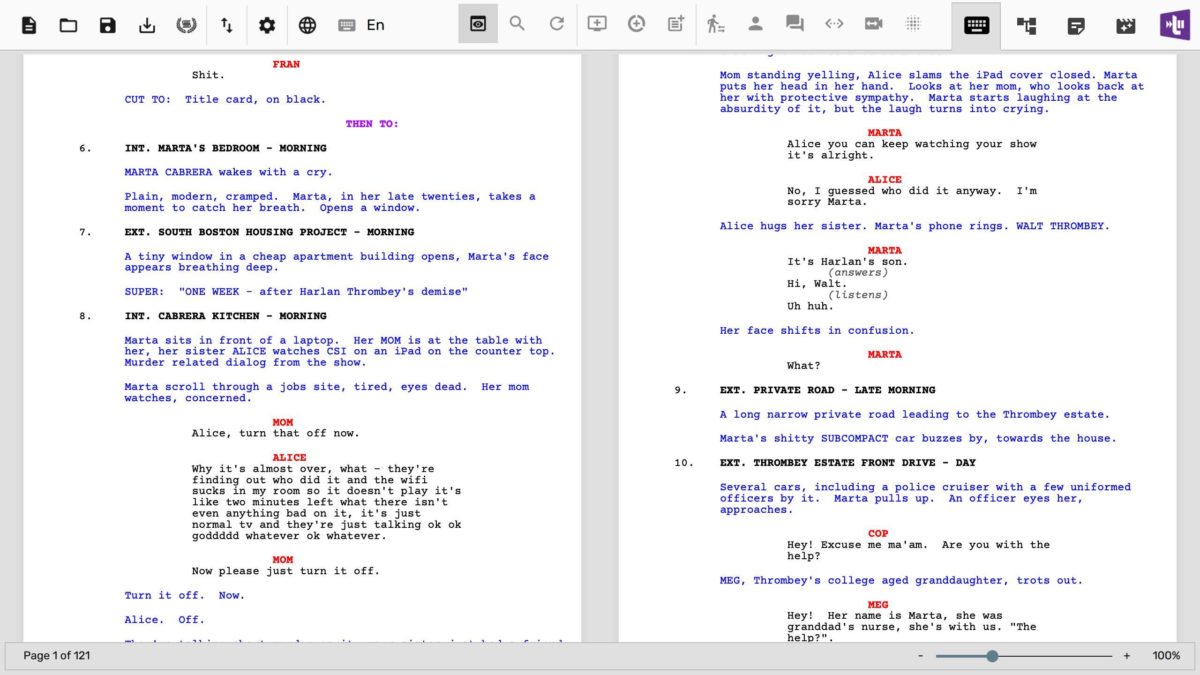The width and height of the screenshot is (1200, 675).
Task: Create a new screenplay document
Action: (x=28, y=24)
